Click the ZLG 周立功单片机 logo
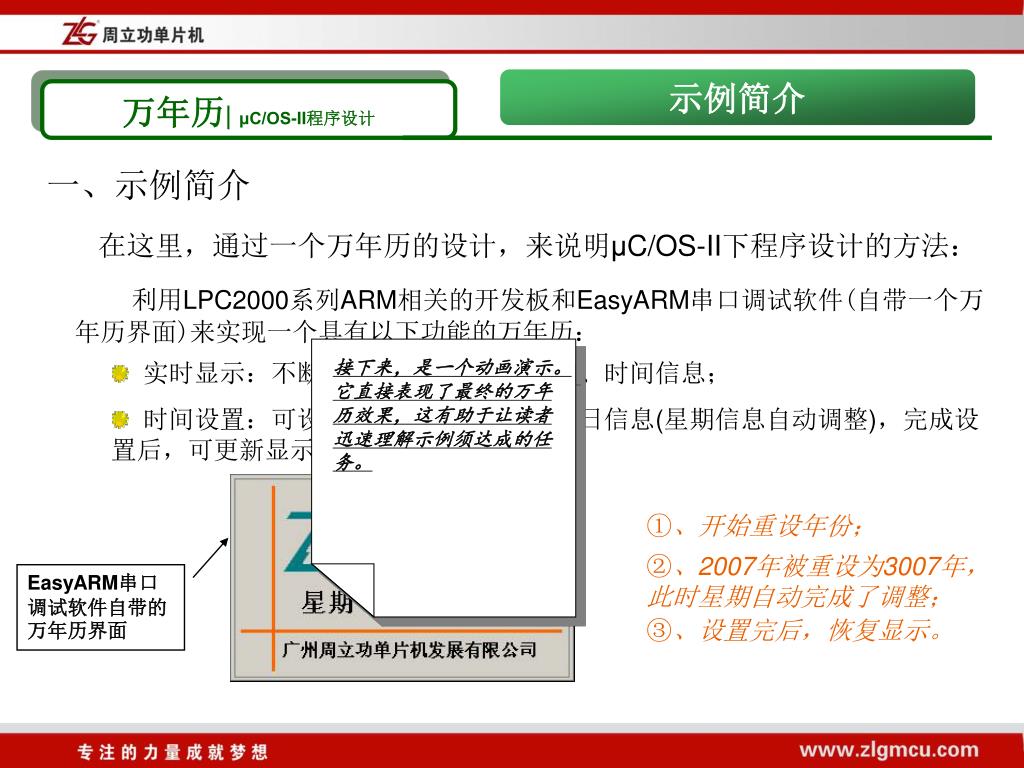 133,33
